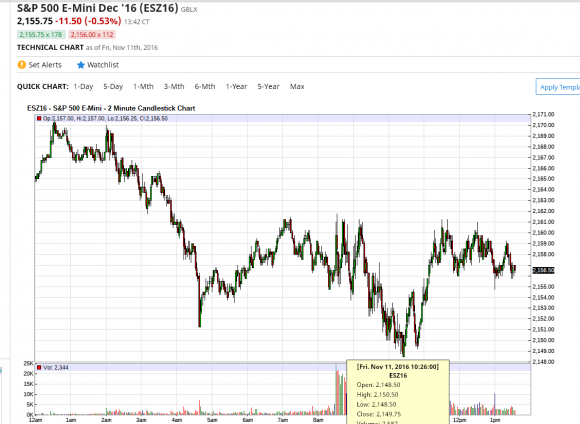This screenshot has width=580, height=424.
Task: Select the 1-Year quick chart
Action: [x=236, y=87]
